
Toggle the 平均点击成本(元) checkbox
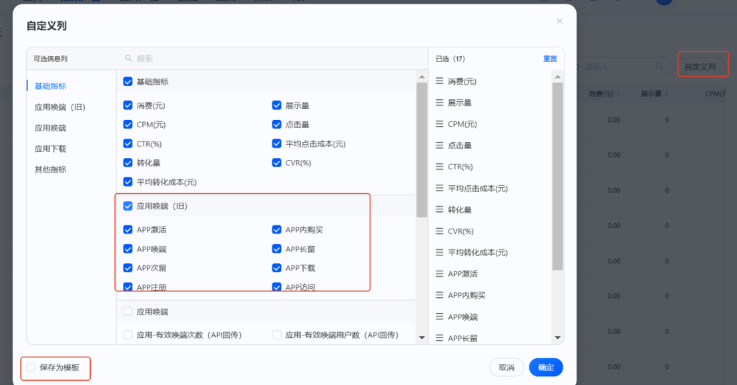[x=276, y=143]
